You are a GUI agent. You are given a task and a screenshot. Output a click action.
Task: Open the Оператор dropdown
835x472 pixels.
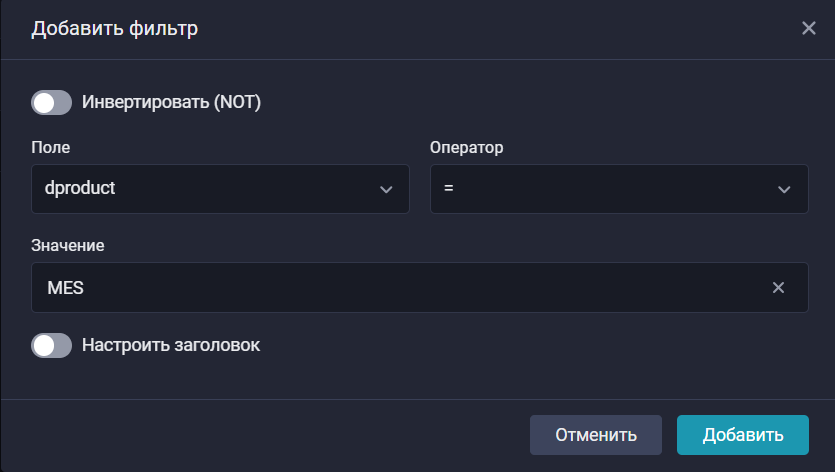click(x=618, y=189)
